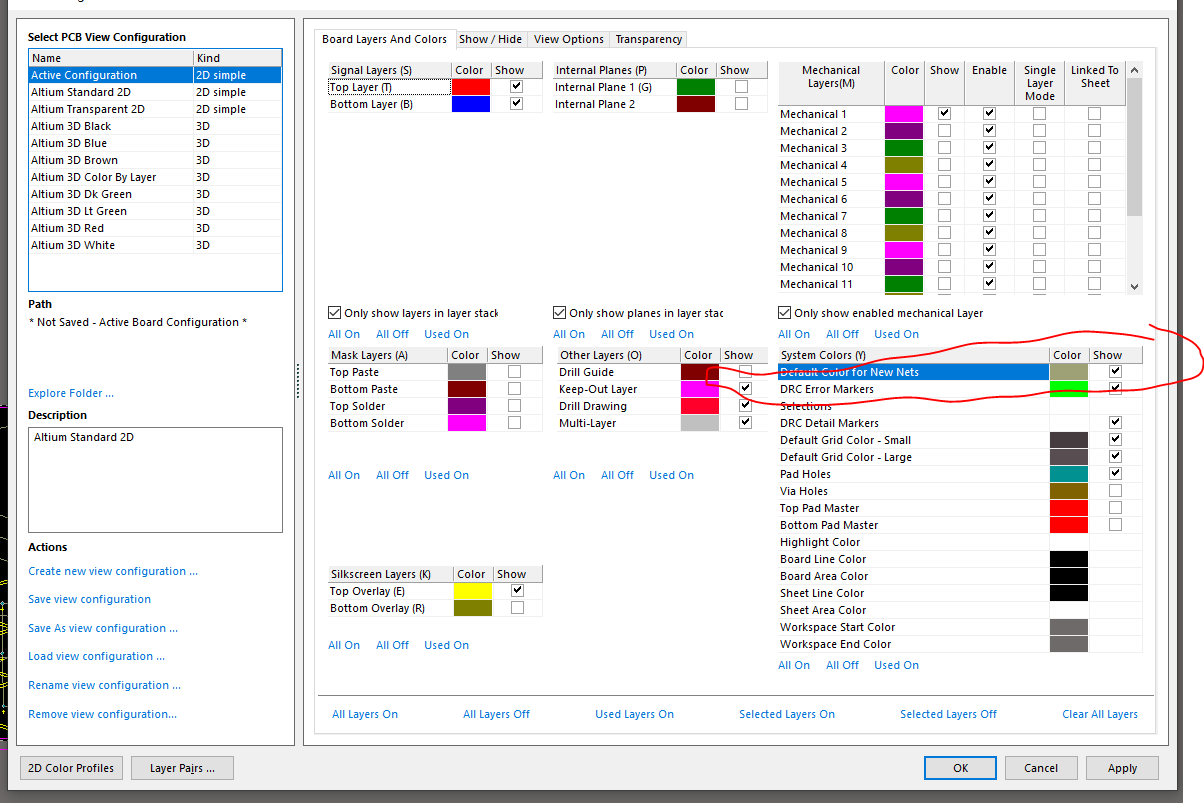Open the Show / Hide tab

point(490,39)
